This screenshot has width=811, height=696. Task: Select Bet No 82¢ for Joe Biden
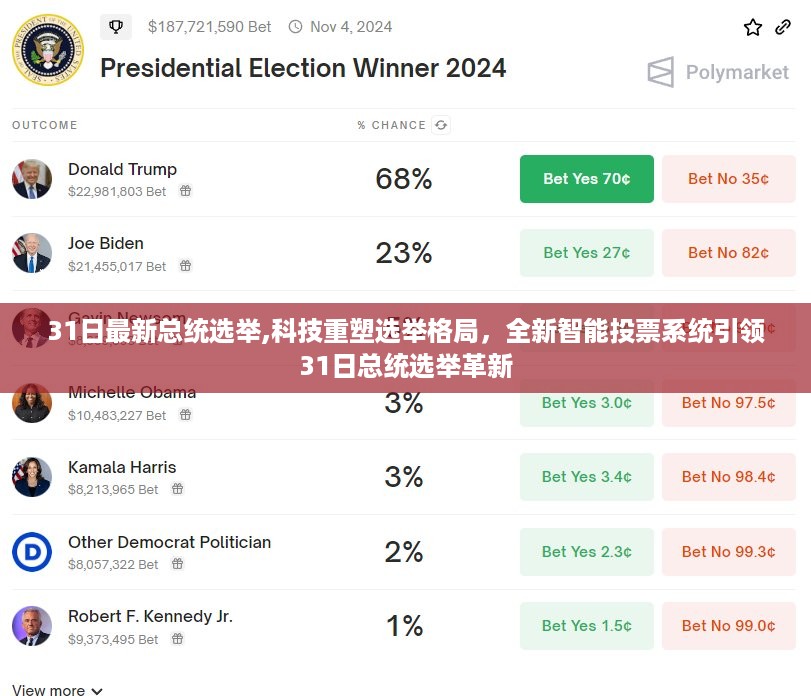[x=728, y=253]
